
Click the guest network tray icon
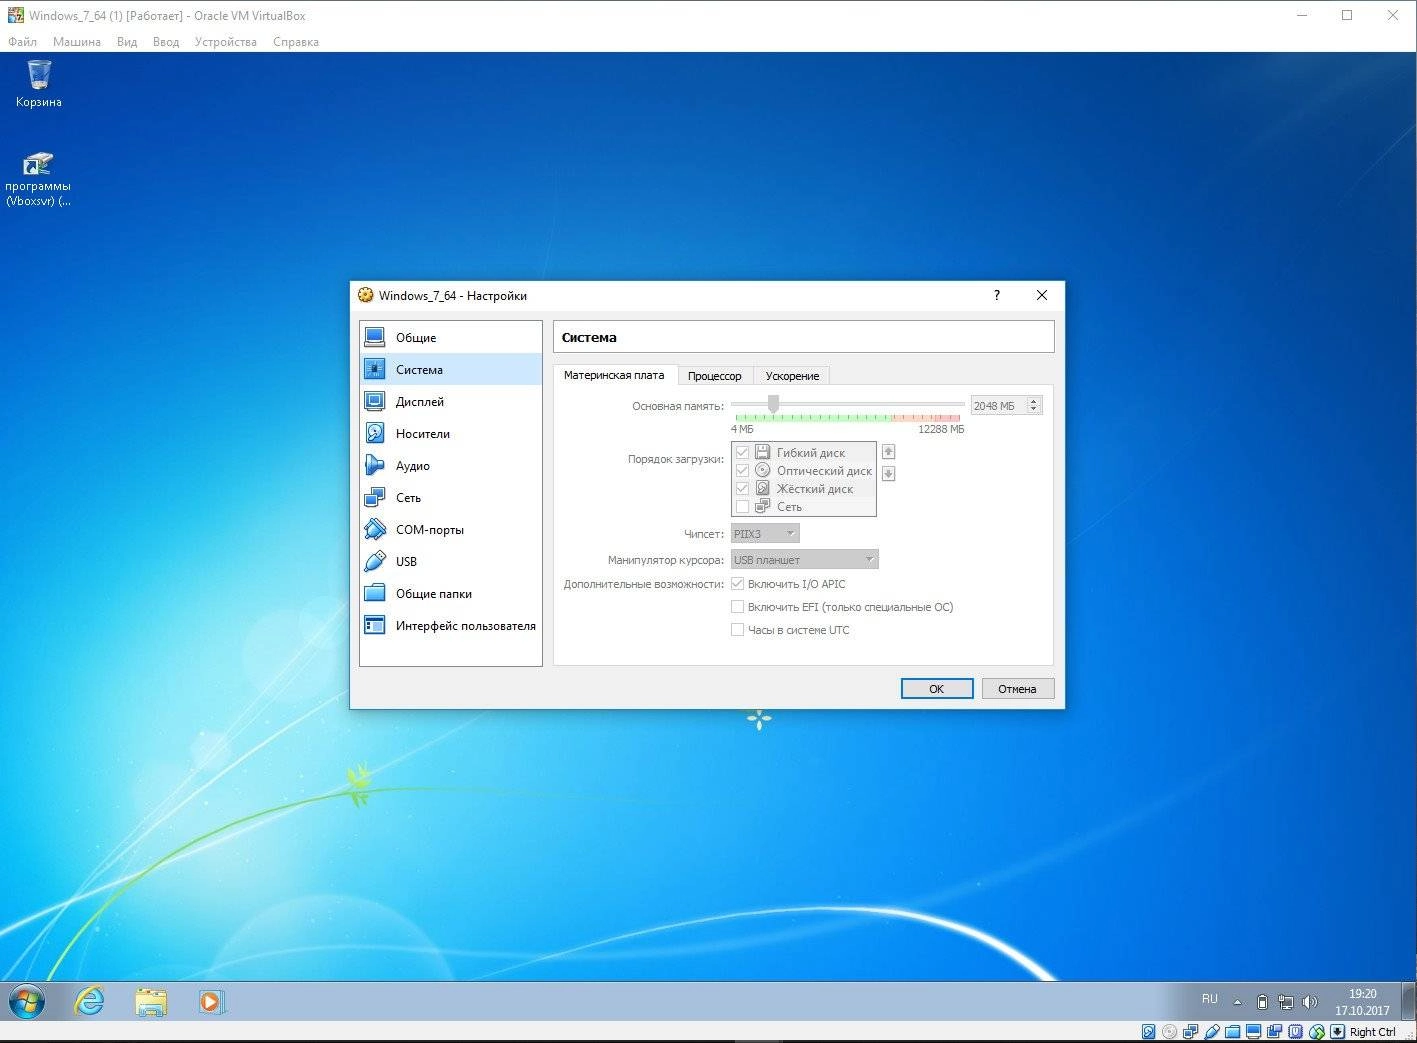pos(1286,1002)
